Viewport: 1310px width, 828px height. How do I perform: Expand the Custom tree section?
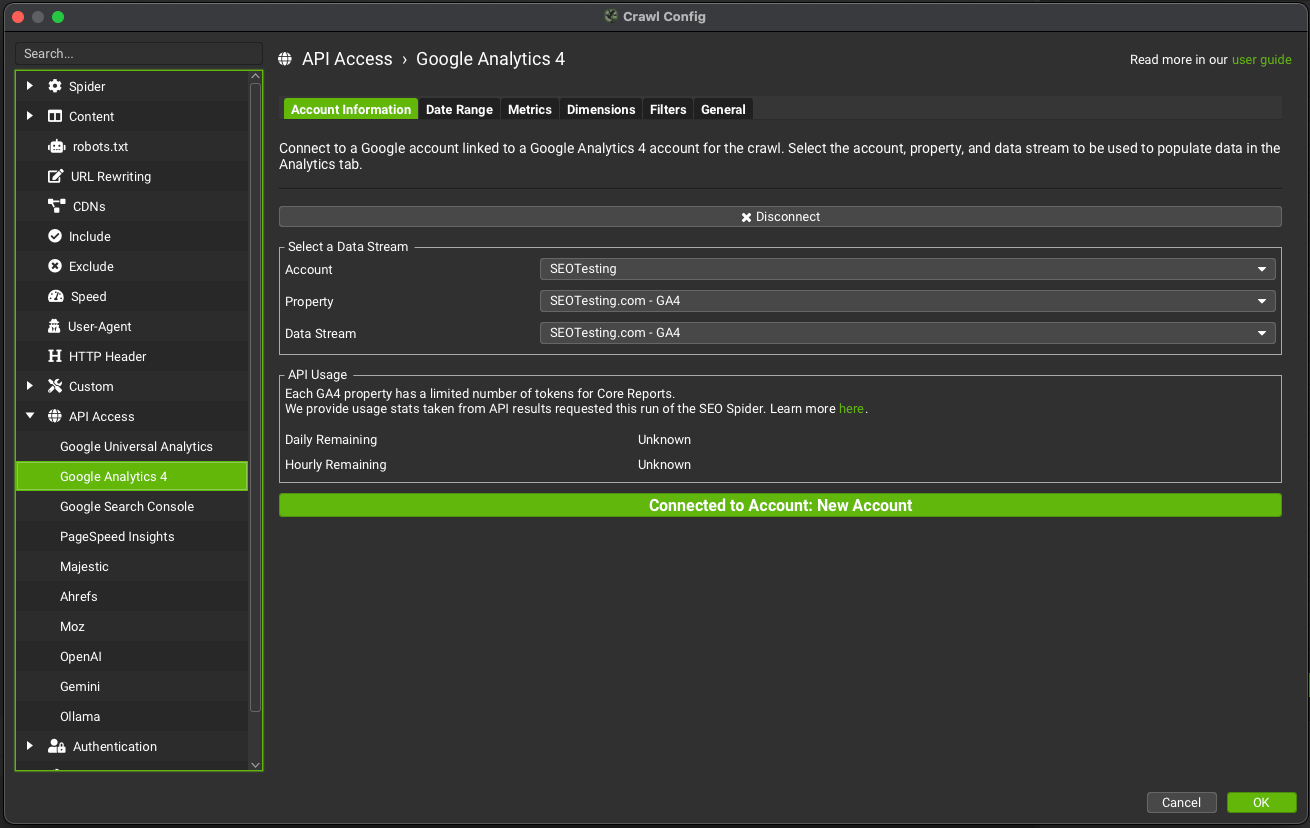30,386
